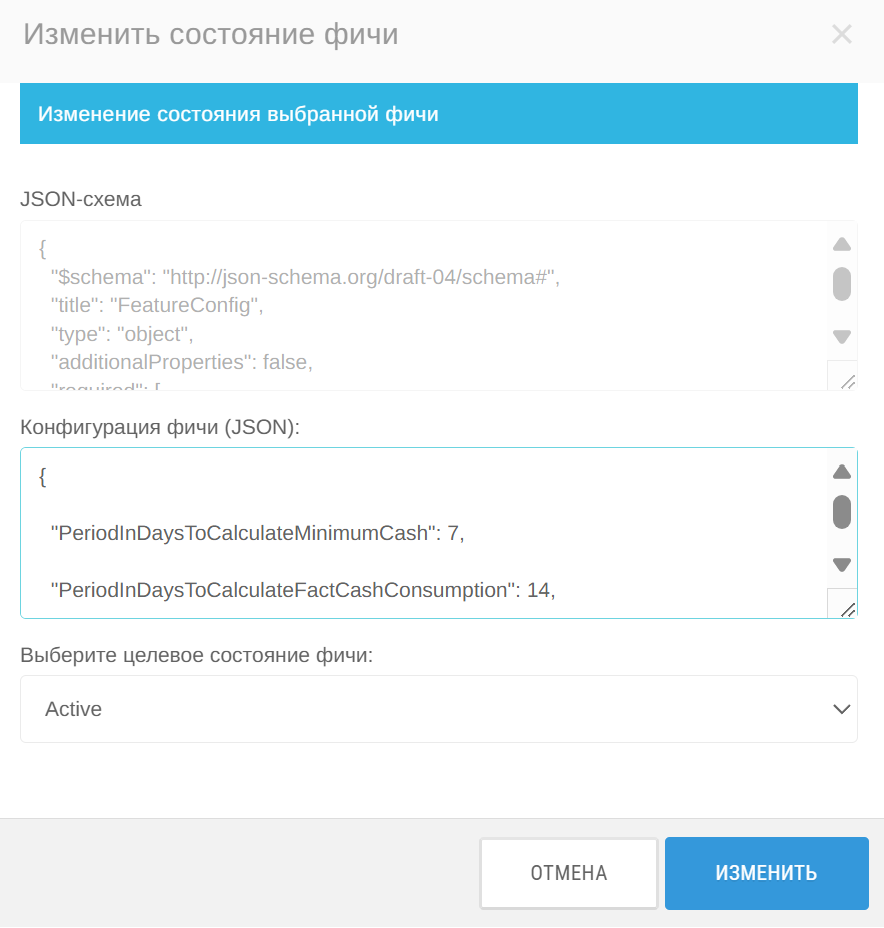884x928 pixels.
Task: Click the down arrow of config JSON scrollbar
Action: click(841, 564)
